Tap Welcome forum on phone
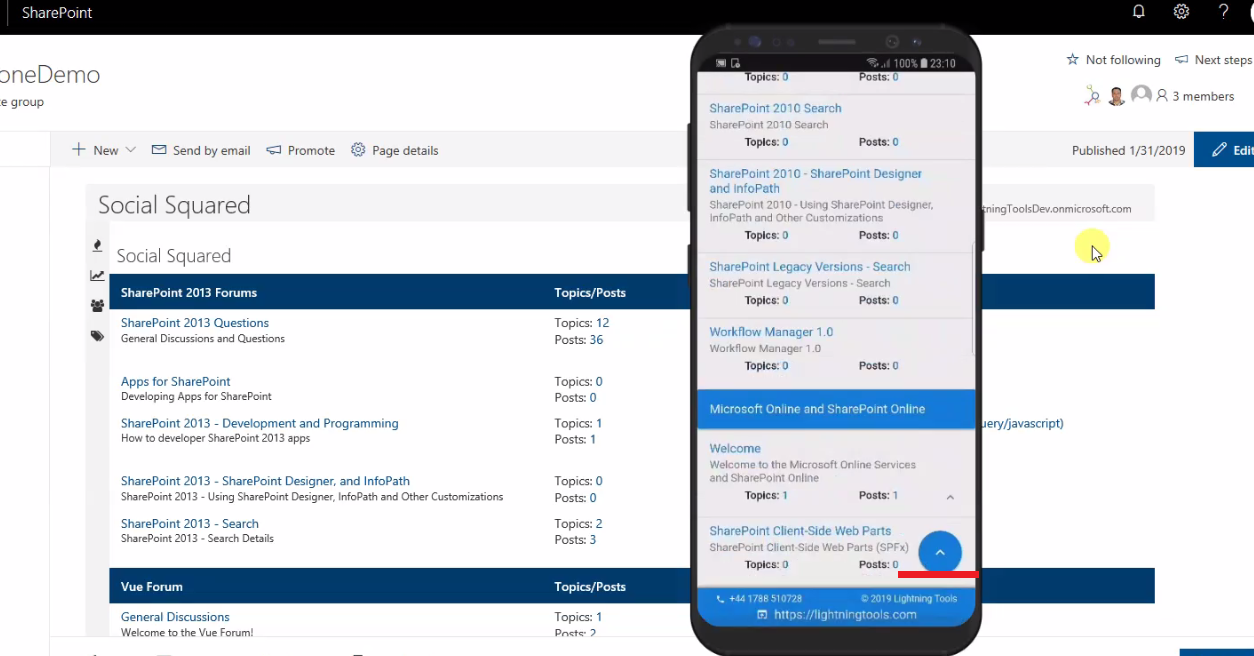Image resolution: width=1254 pixels, height=656 pixels. (735, 449)
